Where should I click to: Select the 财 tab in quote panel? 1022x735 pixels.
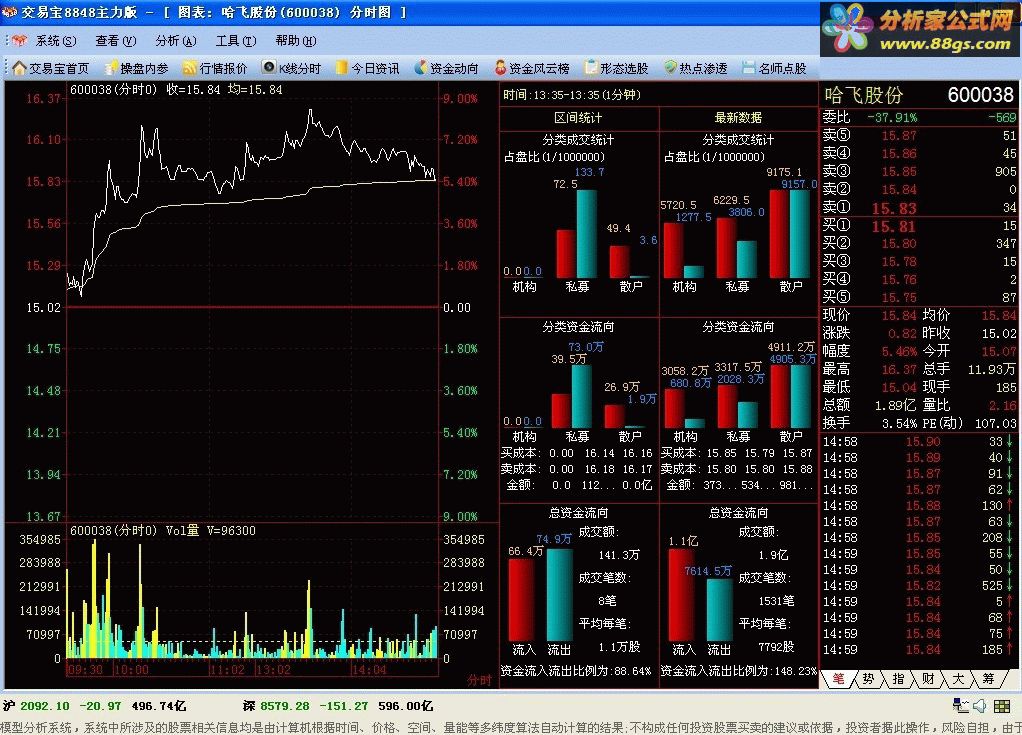click(x=928, y=679)
